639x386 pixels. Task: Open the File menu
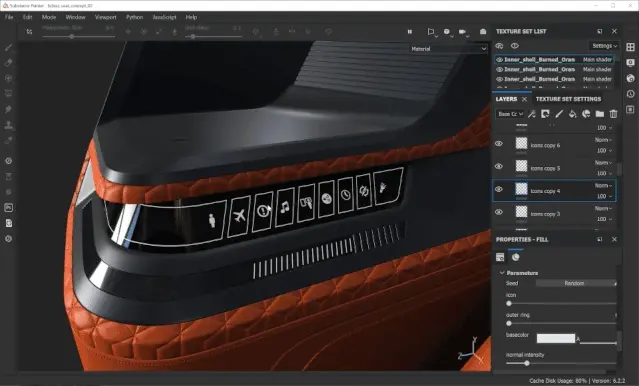point(9,17)
